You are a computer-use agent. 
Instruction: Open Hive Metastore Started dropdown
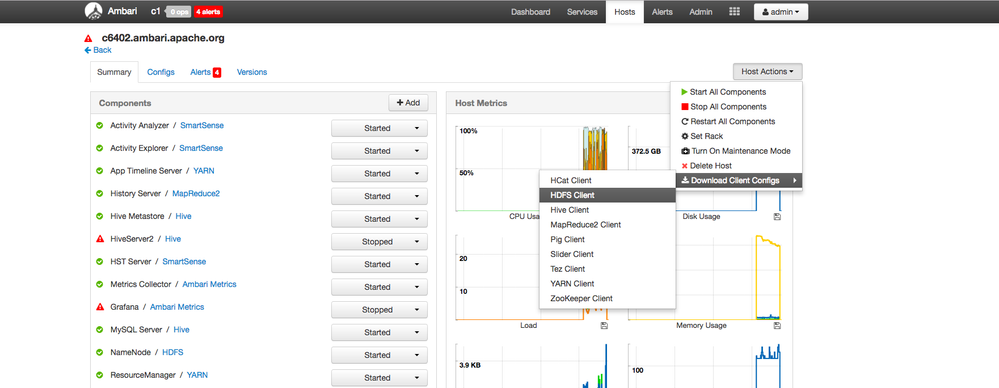click(x=379, y=219)
